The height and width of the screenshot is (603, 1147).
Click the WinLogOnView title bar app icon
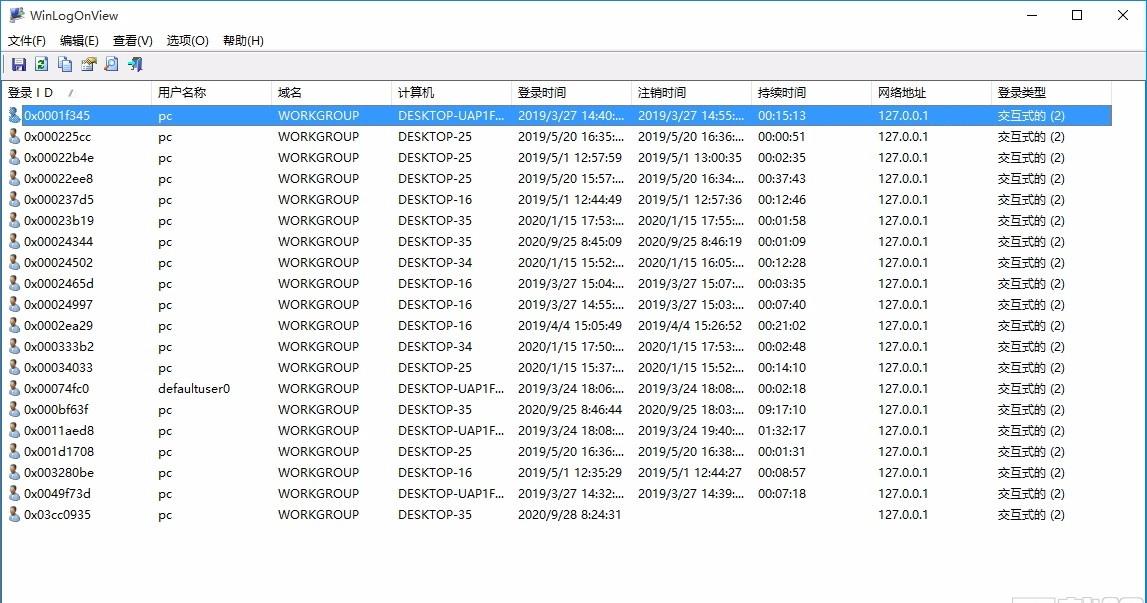[16, 15]
